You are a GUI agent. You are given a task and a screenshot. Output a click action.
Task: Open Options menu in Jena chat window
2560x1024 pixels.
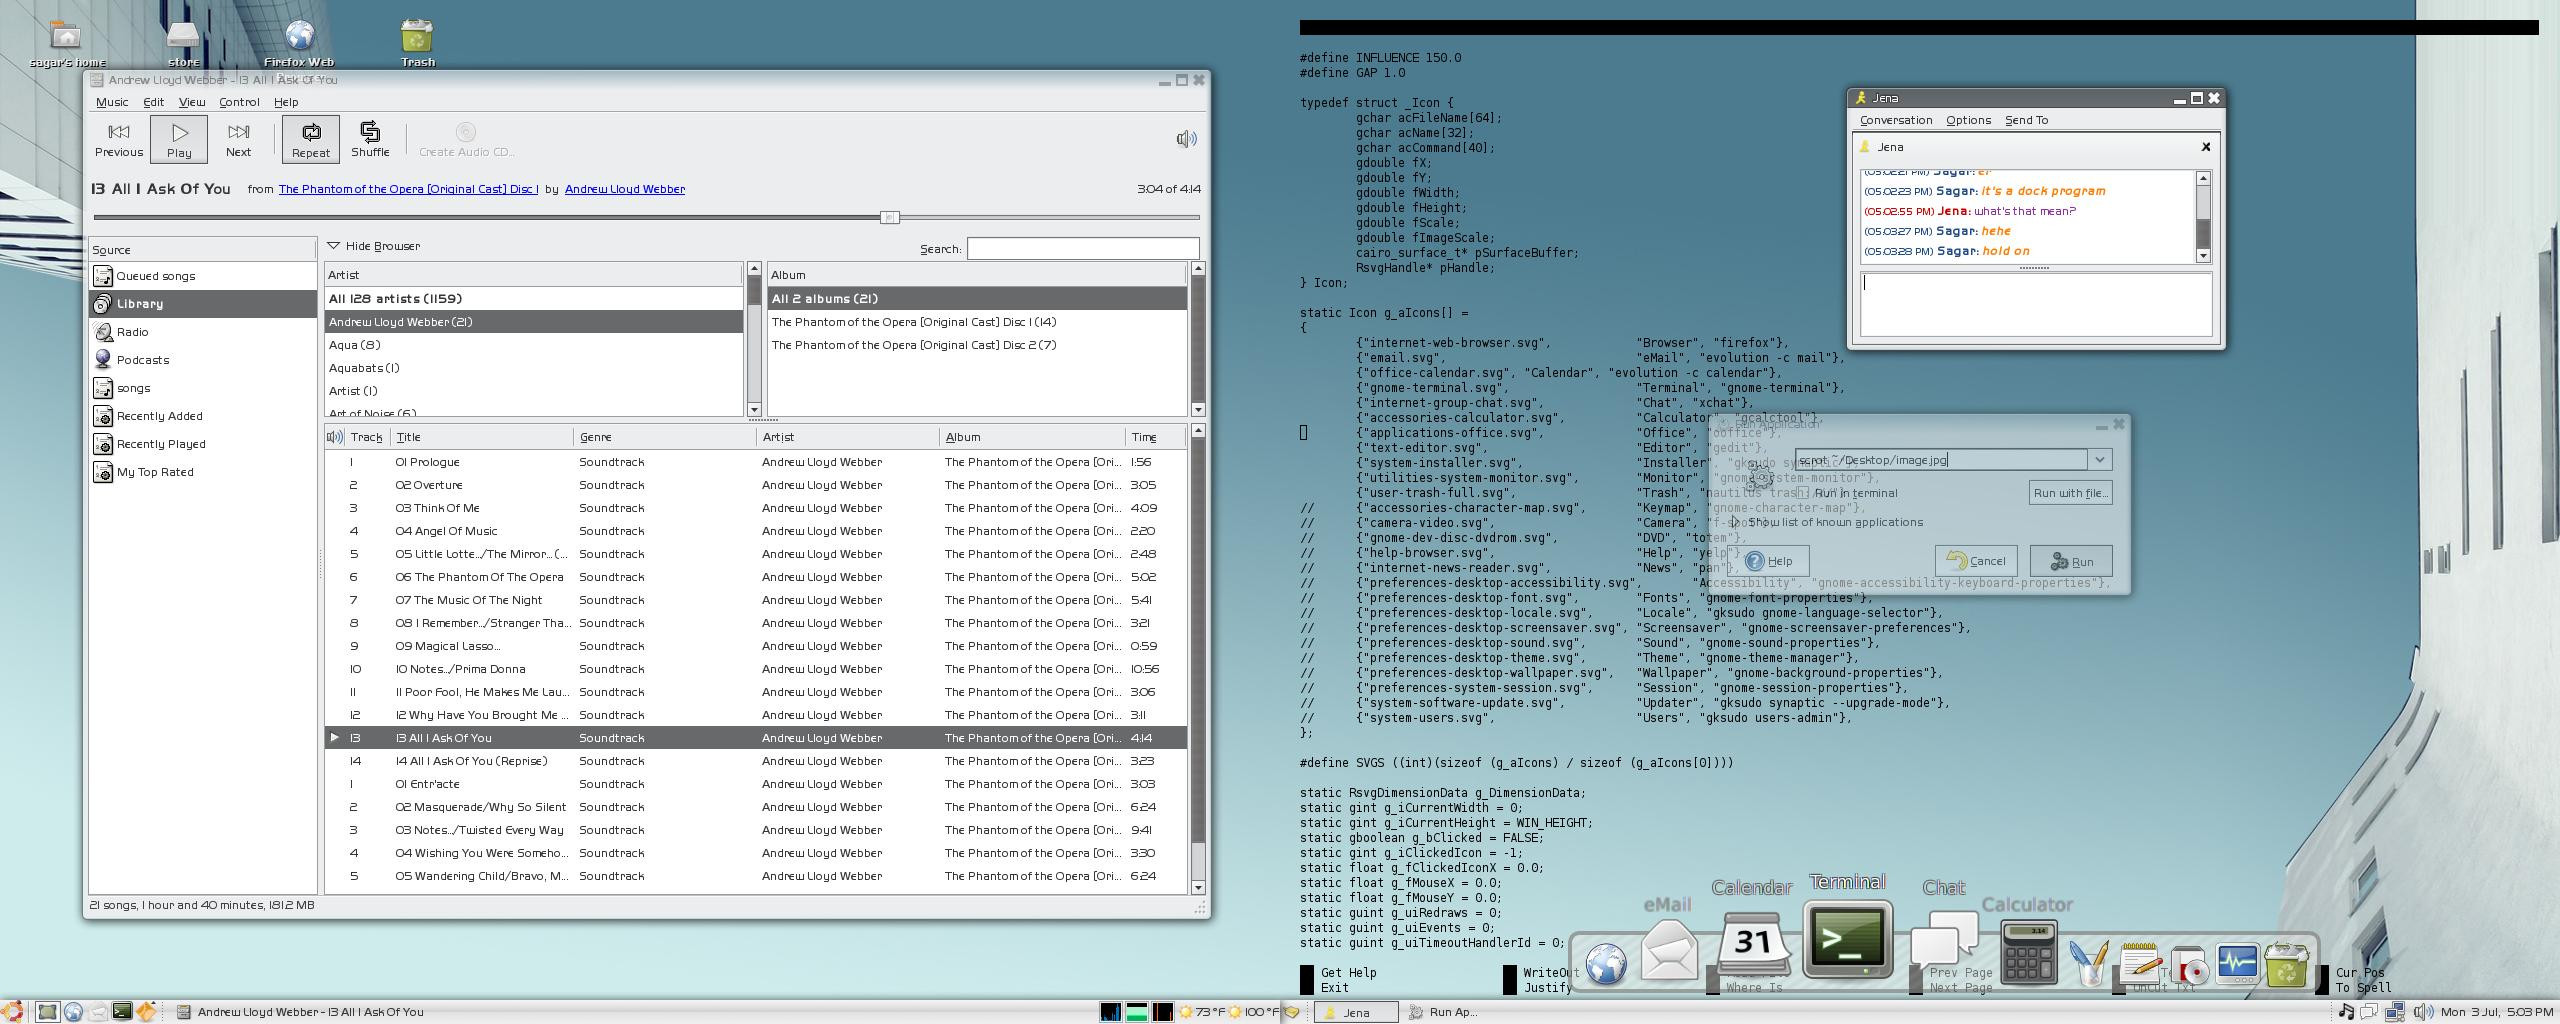(1968, 120)
